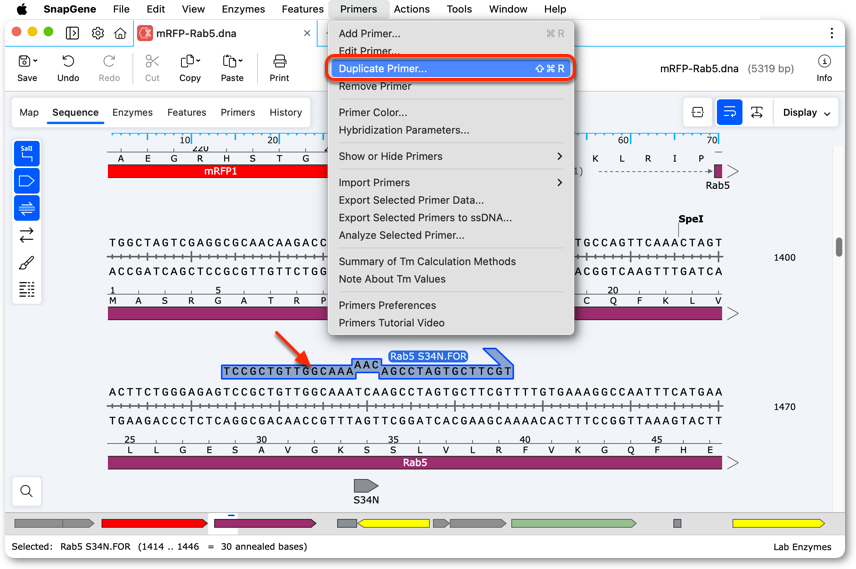Switch to the Features tab
Viewport: 856px width, 569px height.
coord(187,112)
